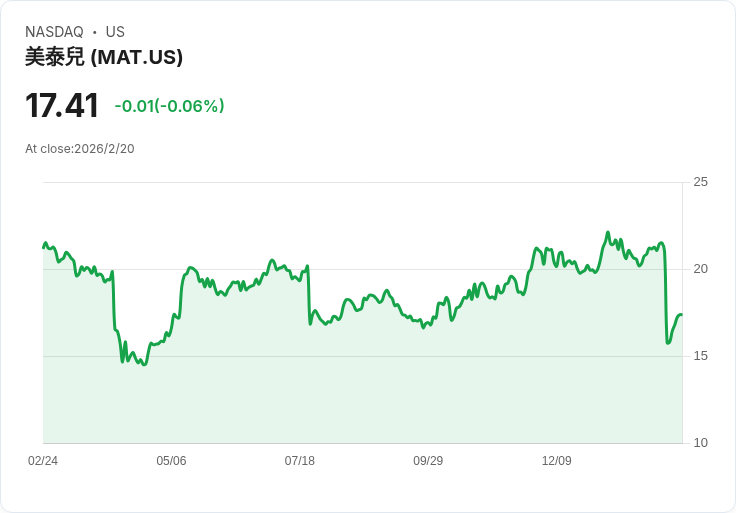Select the 05/06 date on the x-axis
This screenshot has height=513, width=736.
tap(171, 461)
